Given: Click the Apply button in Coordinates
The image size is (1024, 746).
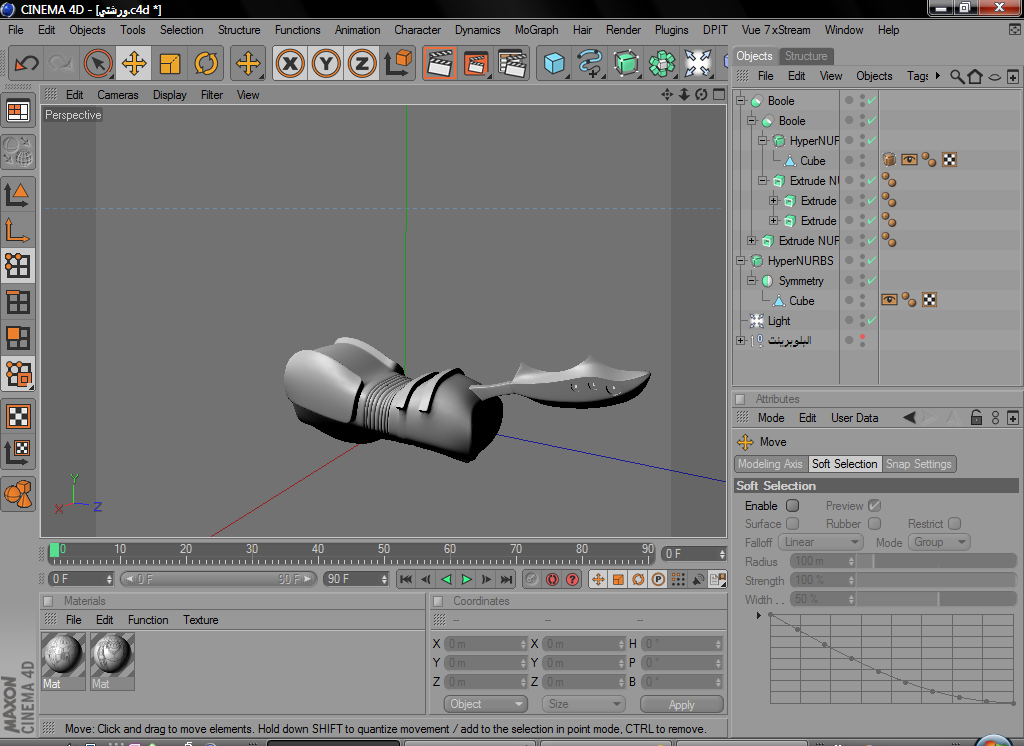Looking at the screenshot, I should (681, 704).
